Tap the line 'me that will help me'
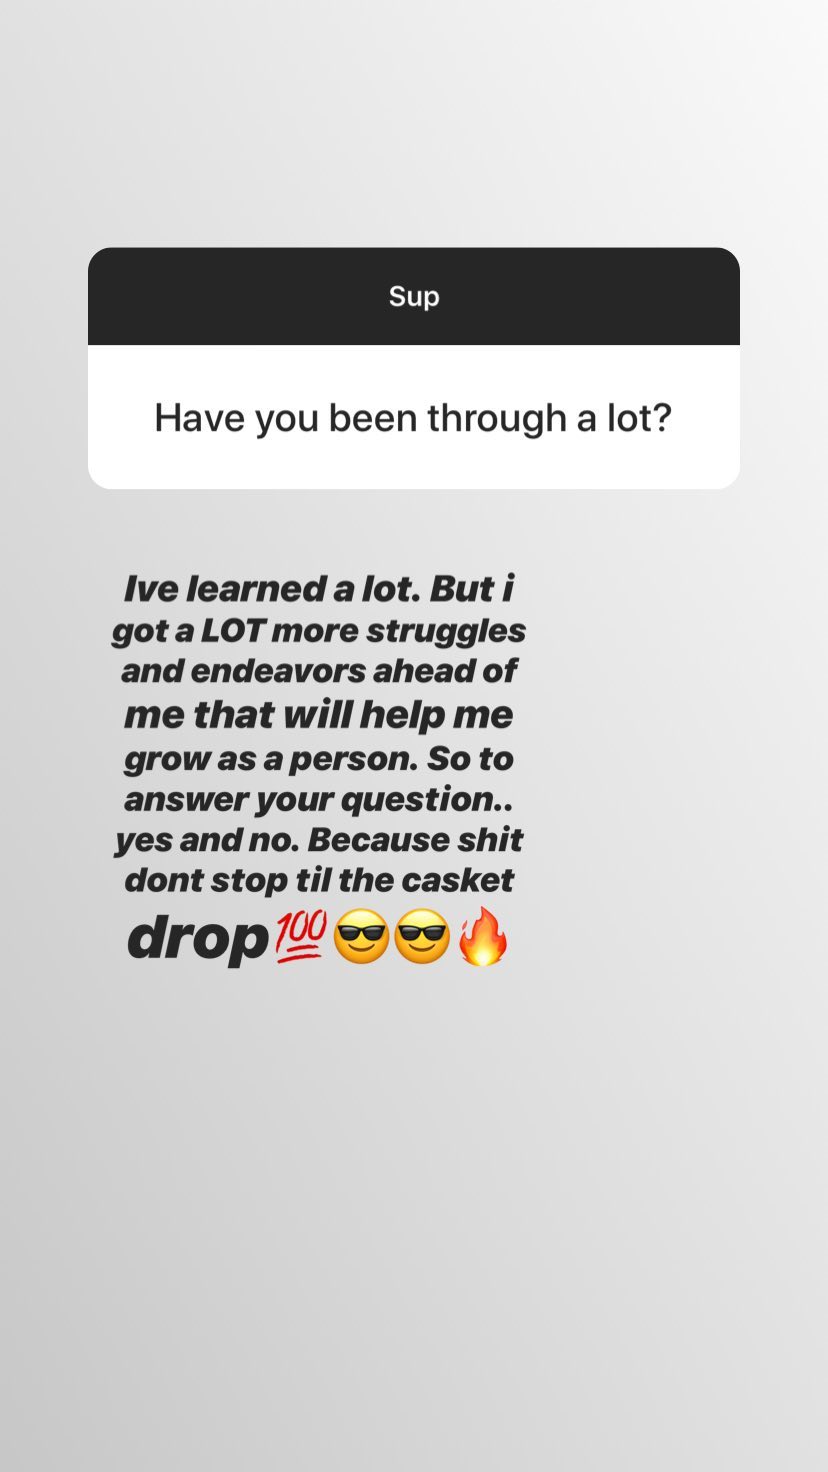 coord(318,715)
